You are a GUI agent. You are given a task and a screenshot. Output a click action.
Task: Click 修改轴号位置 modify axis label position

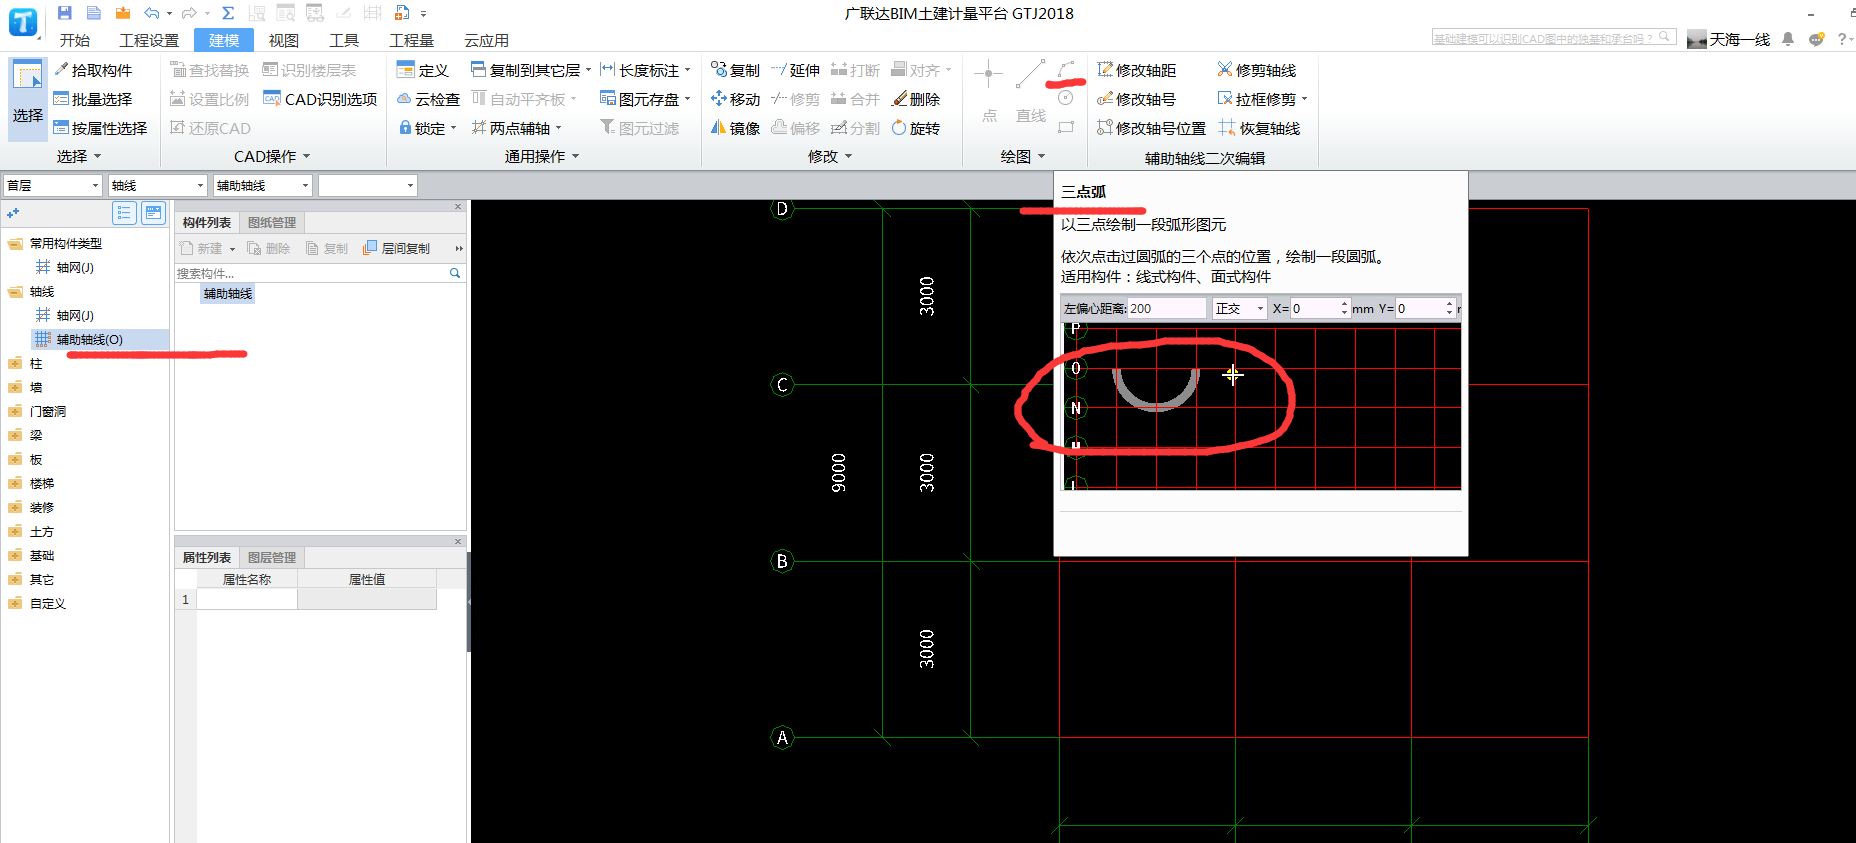(1151, 128)
